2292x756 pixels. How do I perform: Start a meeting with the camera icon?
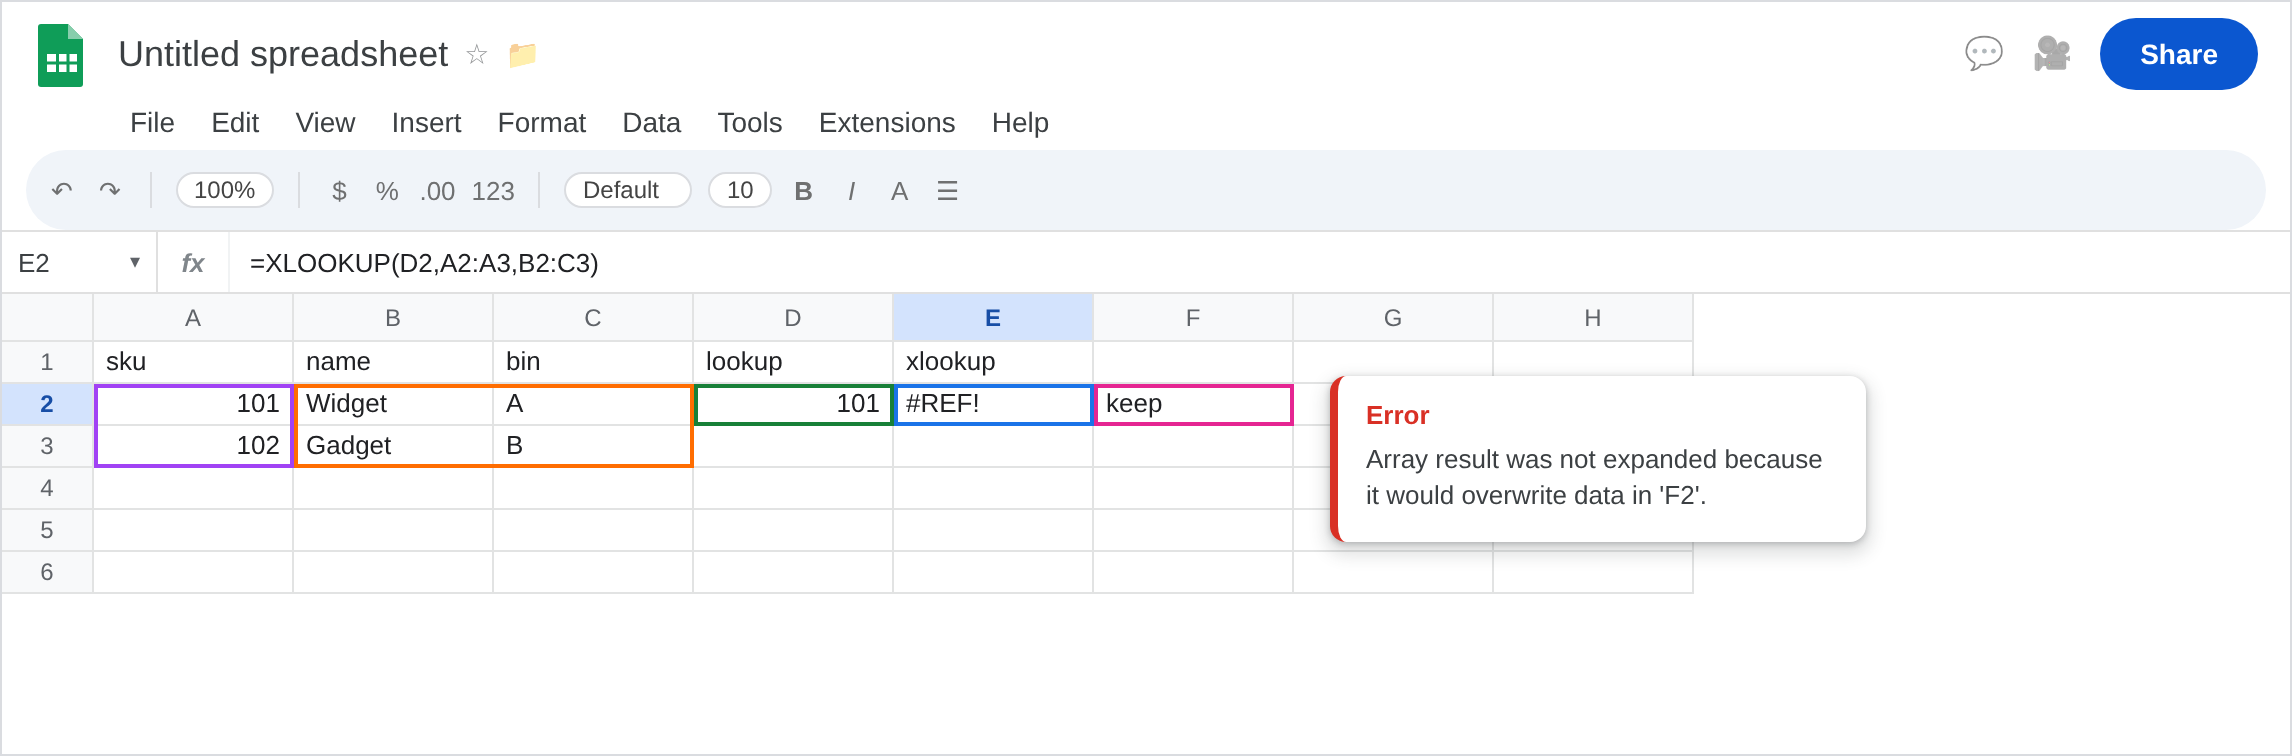(x=2052, y=54)
